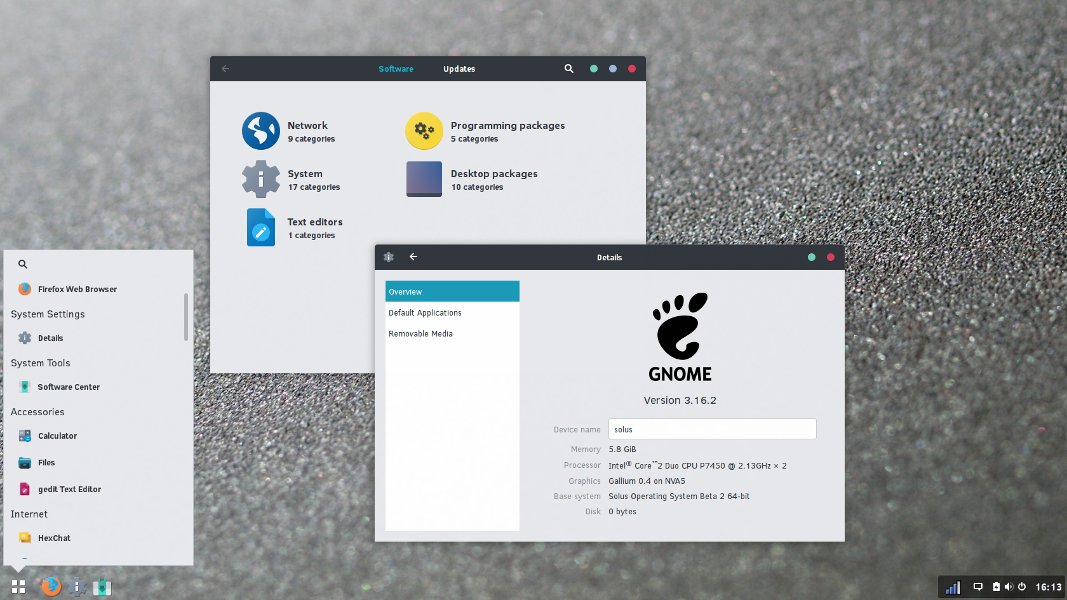Viewport: 1067px width, 600px height.
Task: Click the disk value 0 bytes
Action: [x=622, y=512]
